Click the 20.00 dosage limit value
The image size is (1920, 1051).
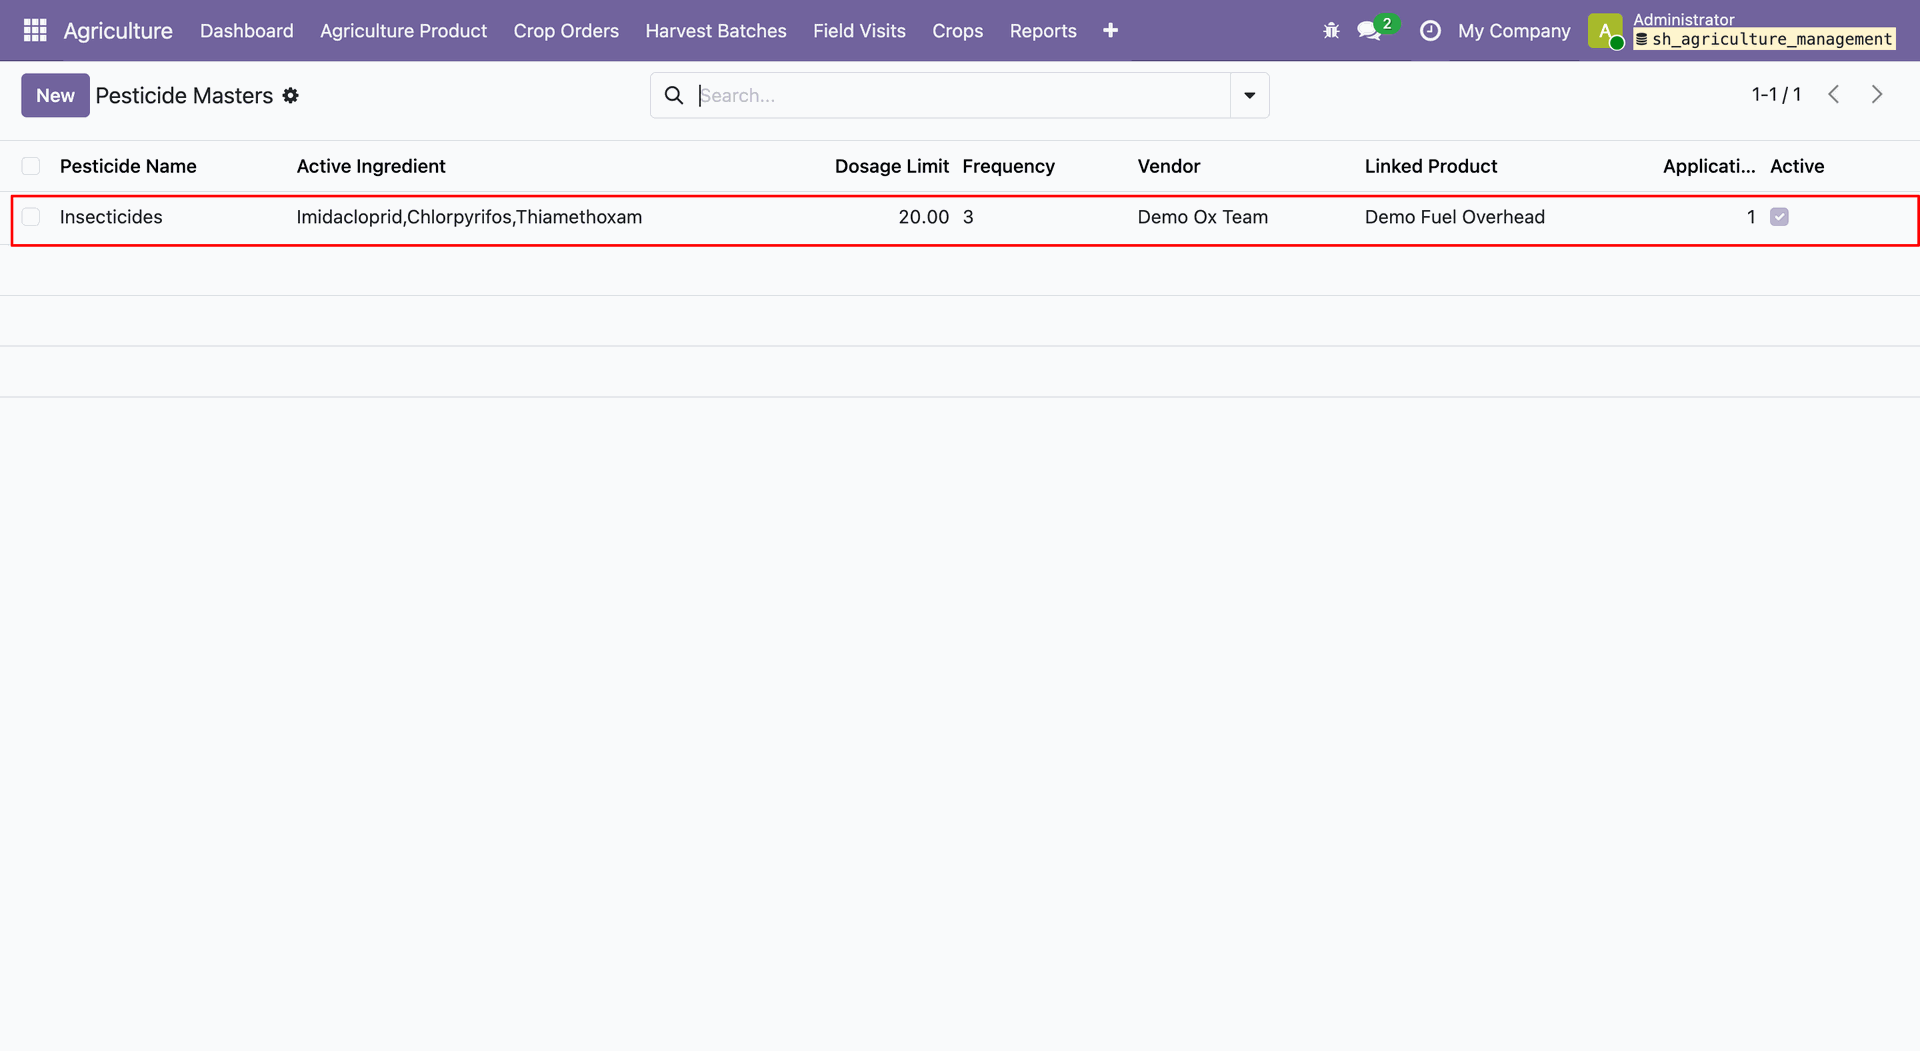pos(923,217)
